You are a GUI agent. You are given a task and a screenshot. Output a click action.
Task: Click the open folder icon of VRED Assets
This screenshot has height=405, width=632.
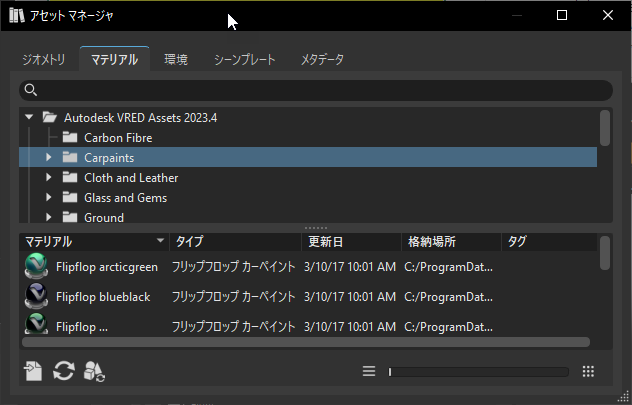coord(50,117)
